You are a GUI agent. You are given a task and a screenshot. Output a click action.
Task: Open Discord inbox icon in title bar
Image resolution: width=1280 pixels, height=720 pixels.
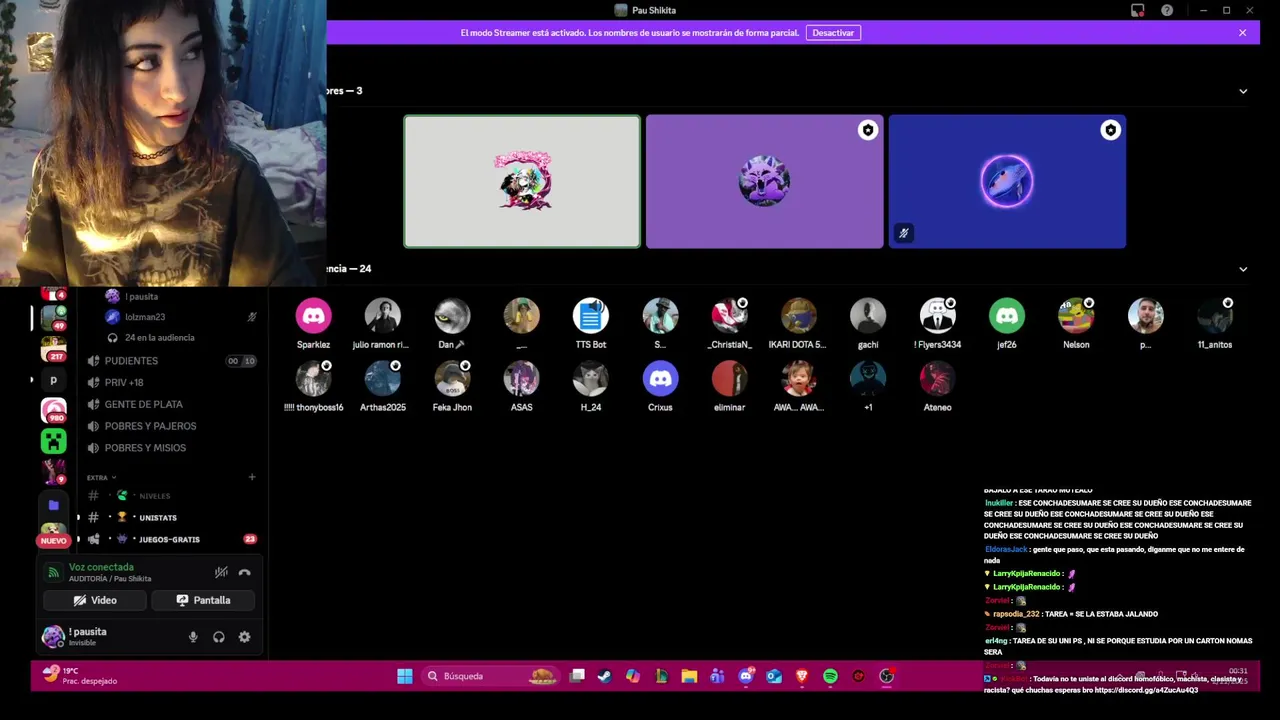point(1138,10)
